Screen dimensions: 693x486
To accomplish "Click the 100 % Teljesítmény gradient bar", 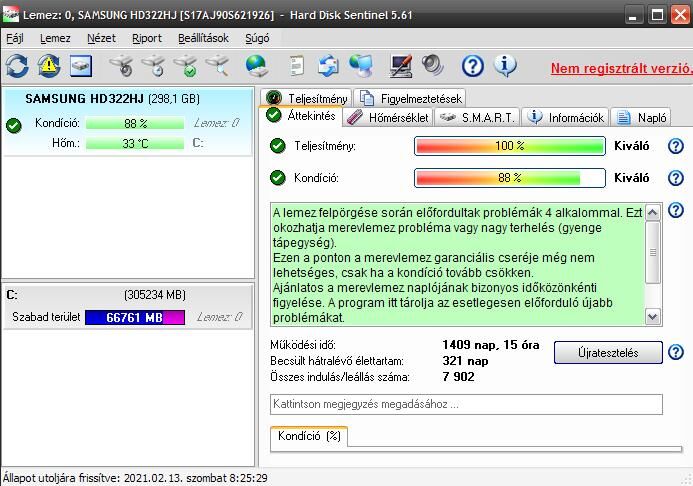I will tap(510, 146).
